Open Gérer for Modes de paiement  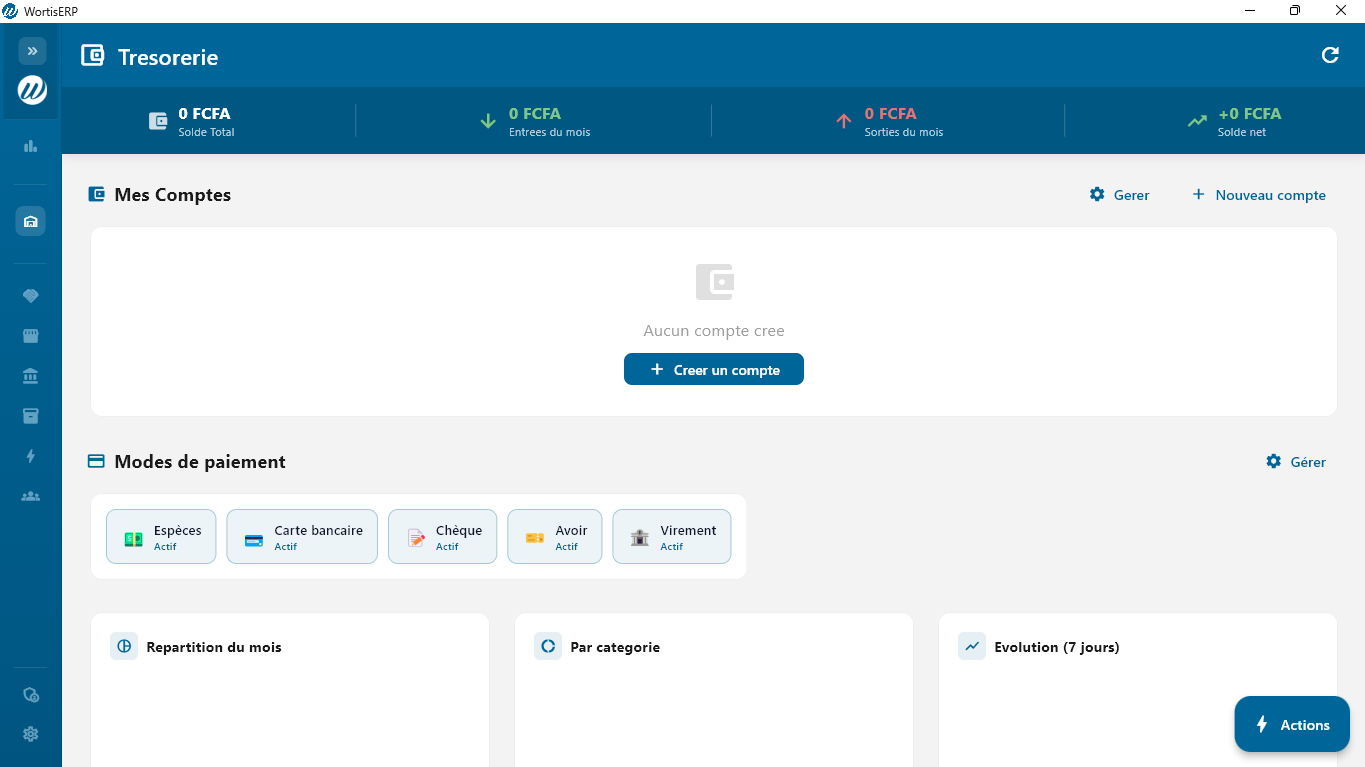click(1296, 462)
